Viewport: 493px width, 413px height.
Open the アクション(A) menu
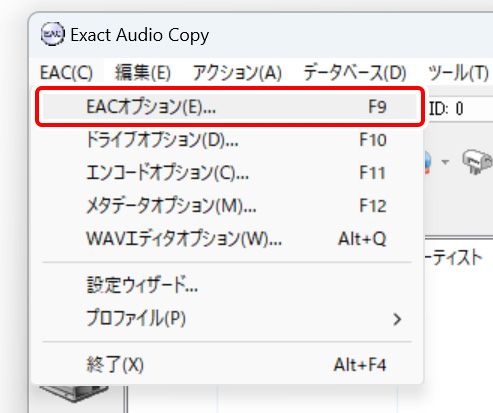point(237,72)
